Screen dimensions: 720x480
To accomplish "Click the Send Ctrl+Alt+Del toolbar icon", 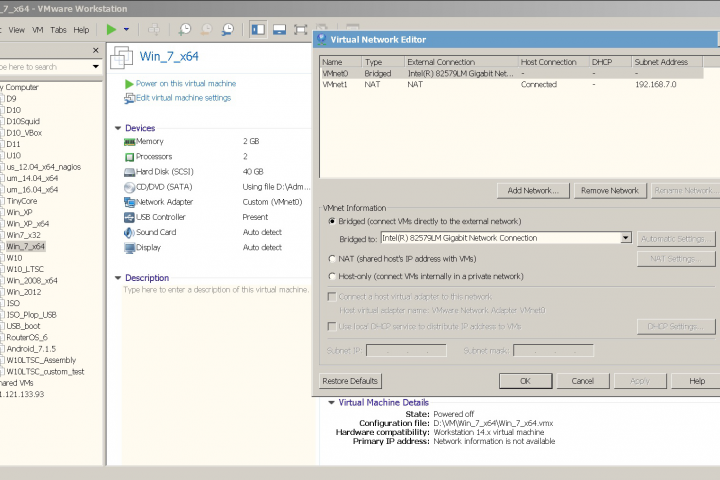I will click(154, 30).
